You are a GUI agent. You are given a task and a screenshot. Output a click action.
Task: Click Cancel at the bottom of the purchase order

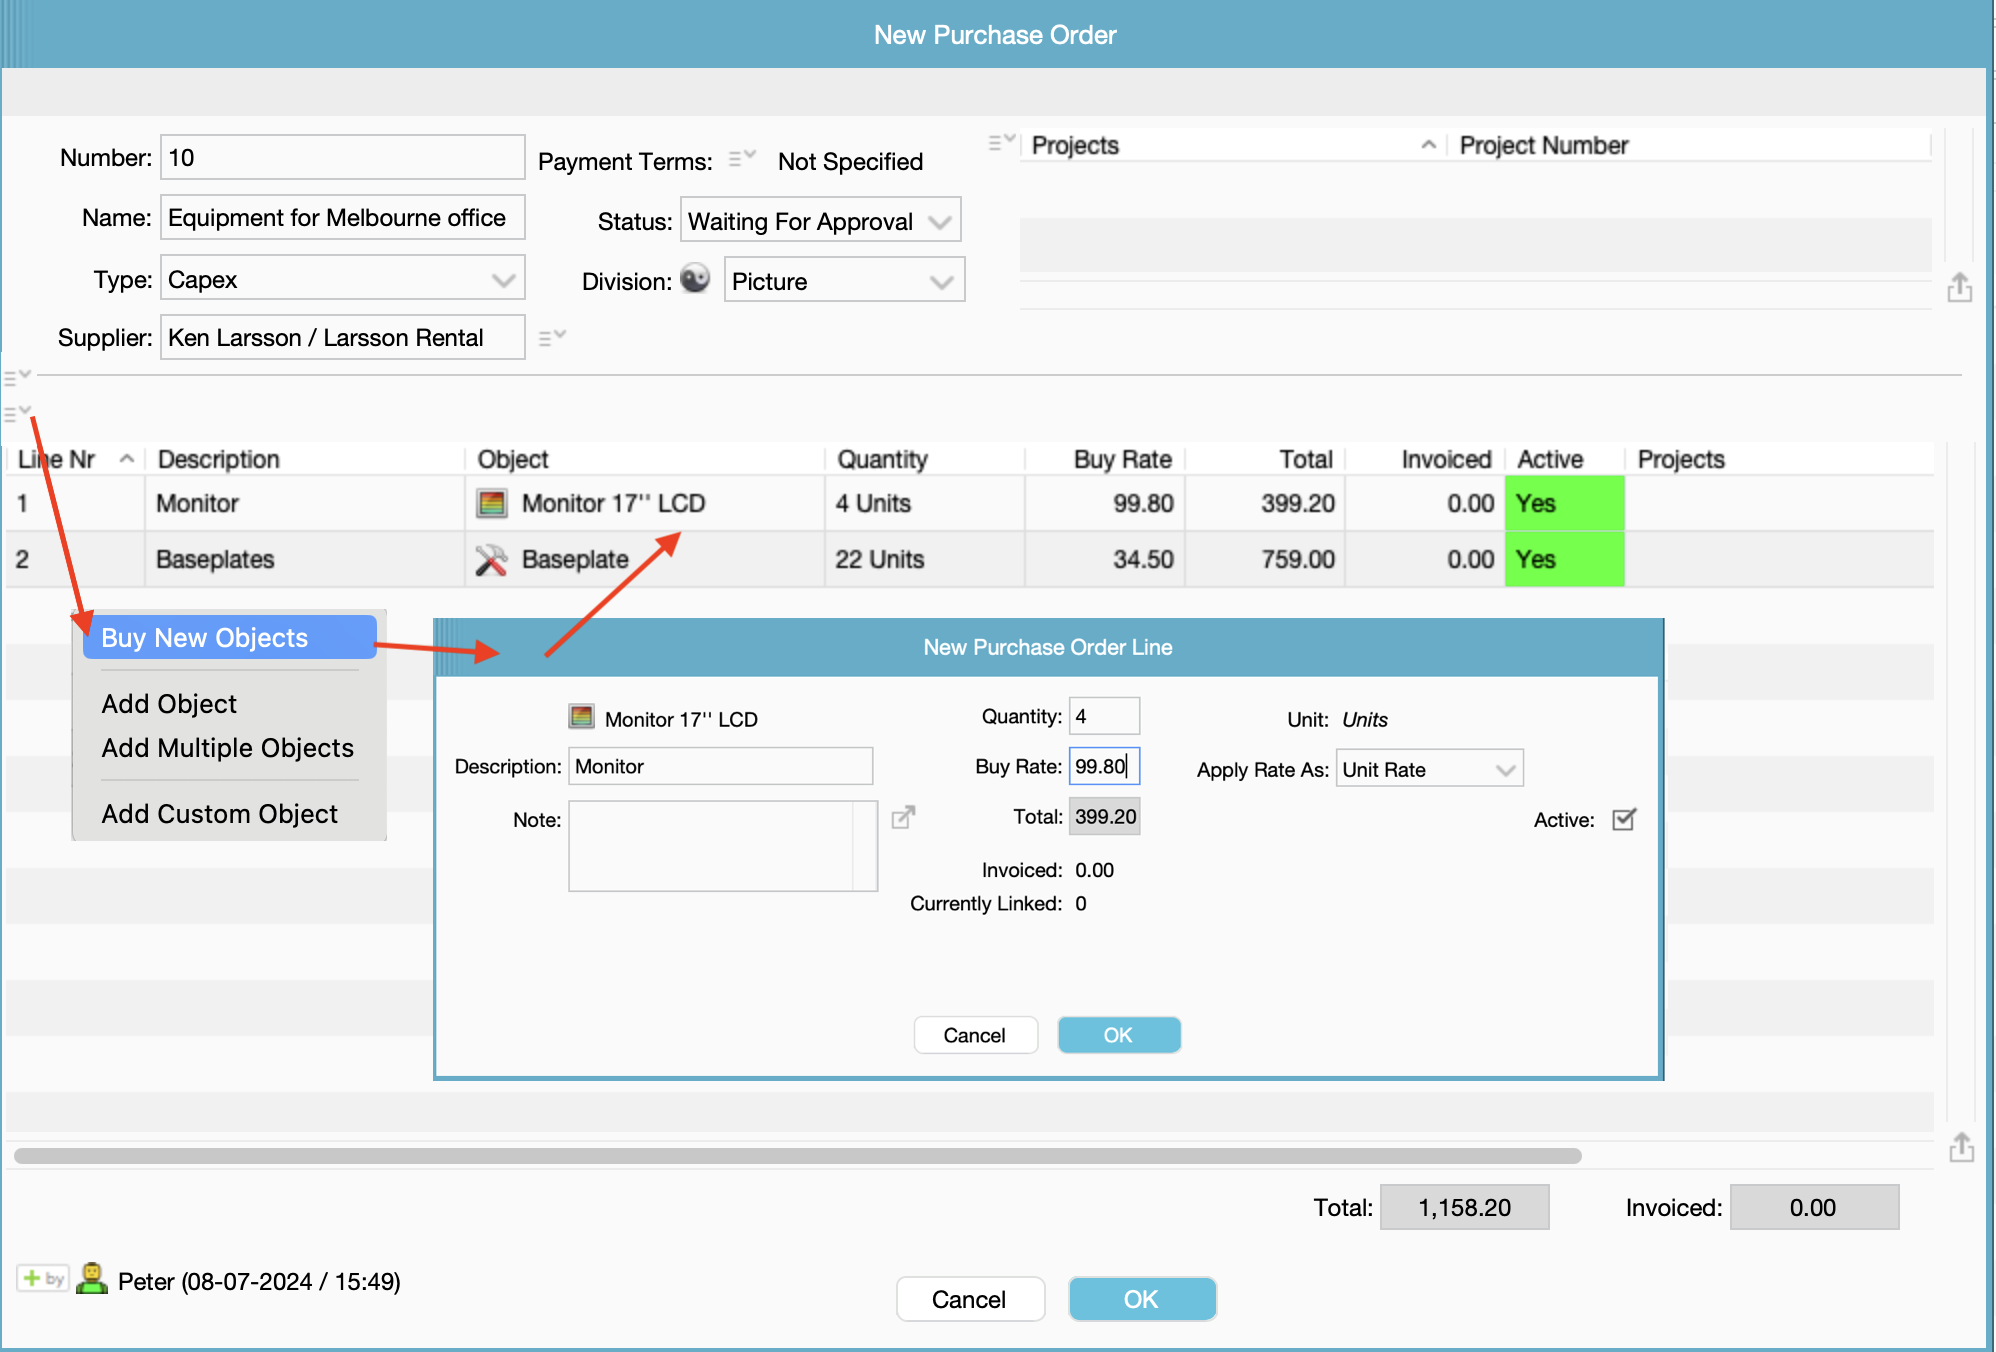point(969,1299)
